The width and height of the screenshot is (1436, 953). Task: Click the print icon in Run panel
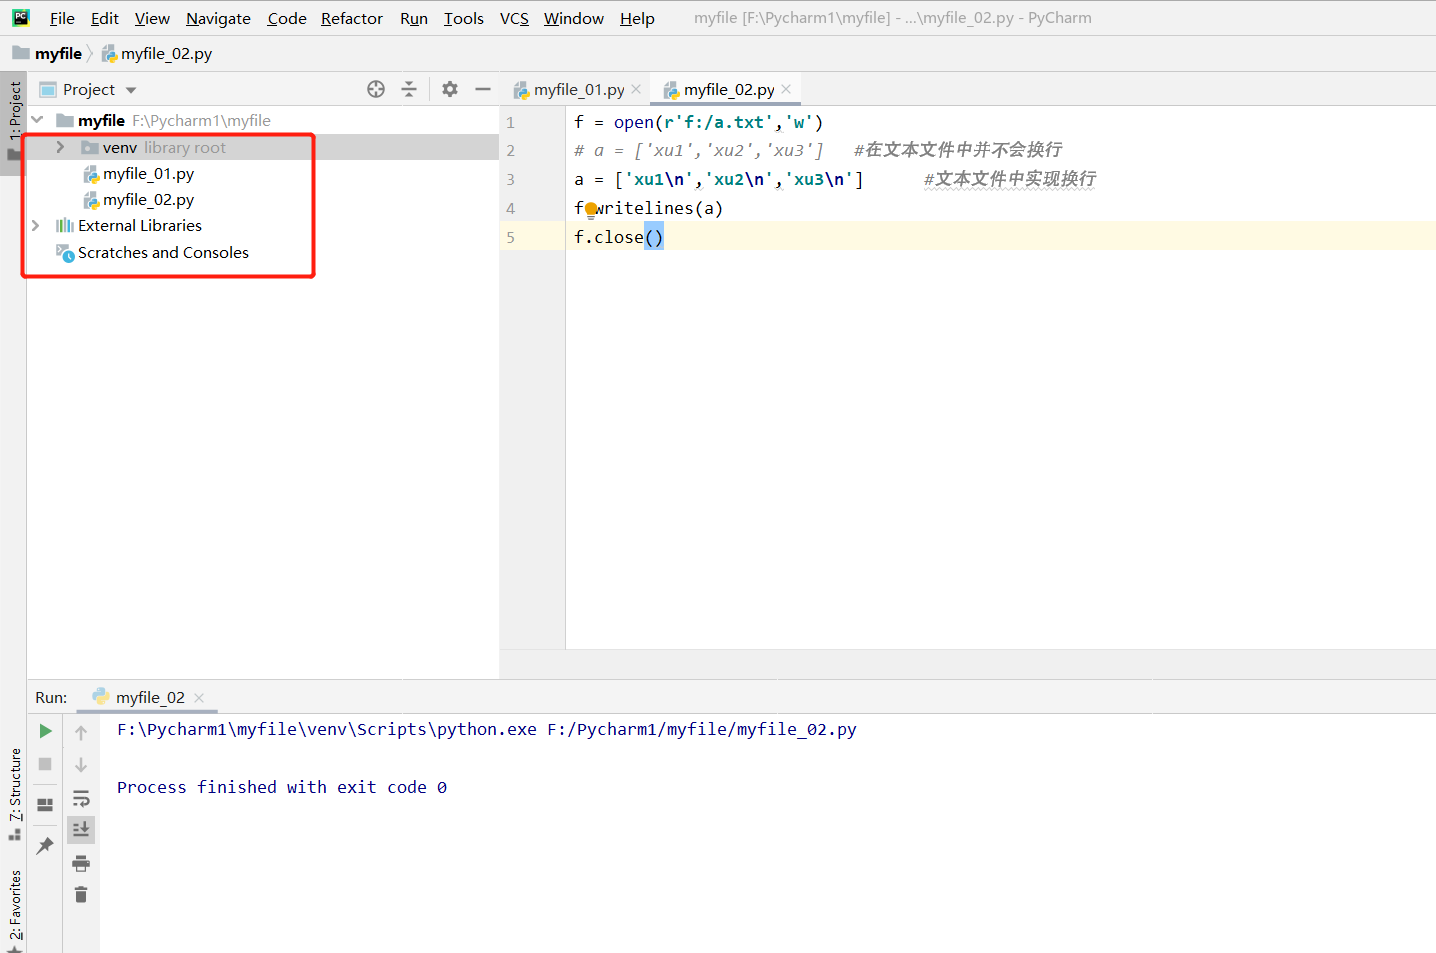click(x=81, y=863)
